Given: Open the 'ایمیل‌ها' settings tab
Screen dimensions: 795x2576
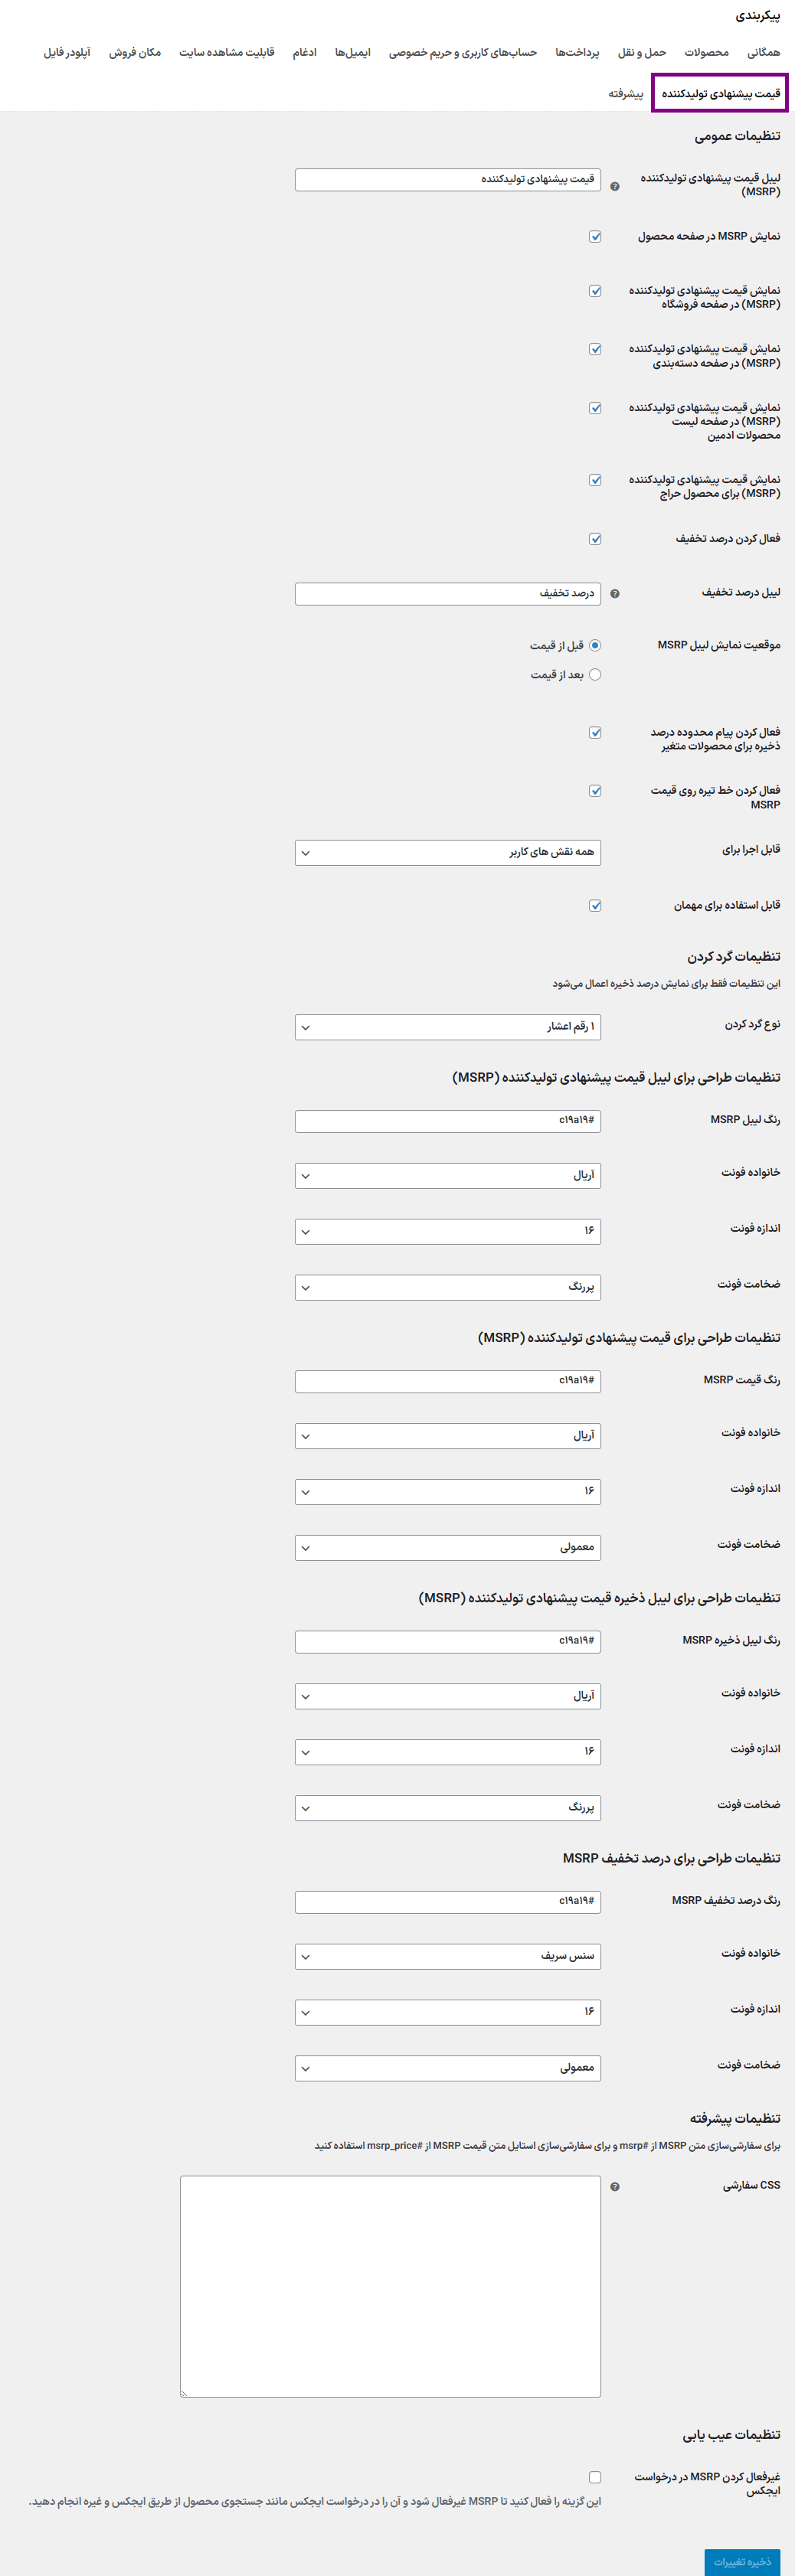Looking at the screenshot, I should point(352,53).
